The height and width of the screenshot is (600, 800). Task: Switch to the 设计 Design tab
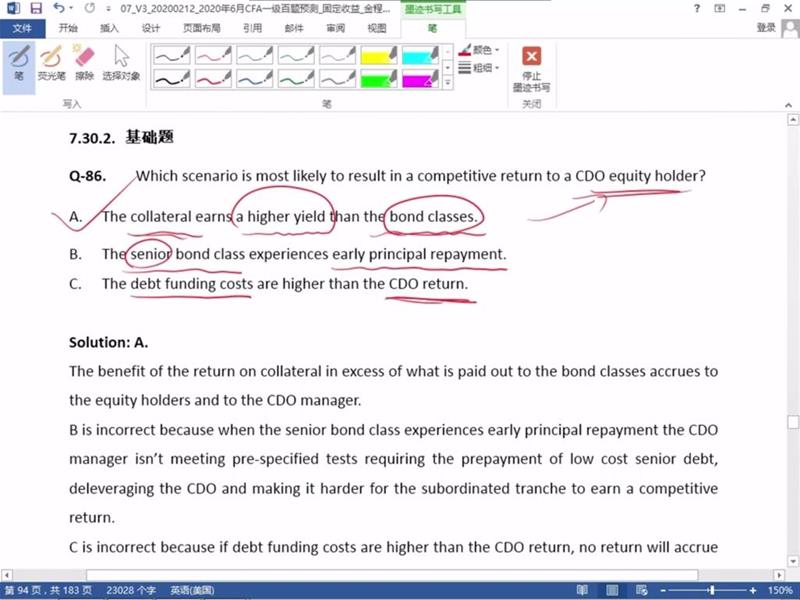click(x=151, y=29)
